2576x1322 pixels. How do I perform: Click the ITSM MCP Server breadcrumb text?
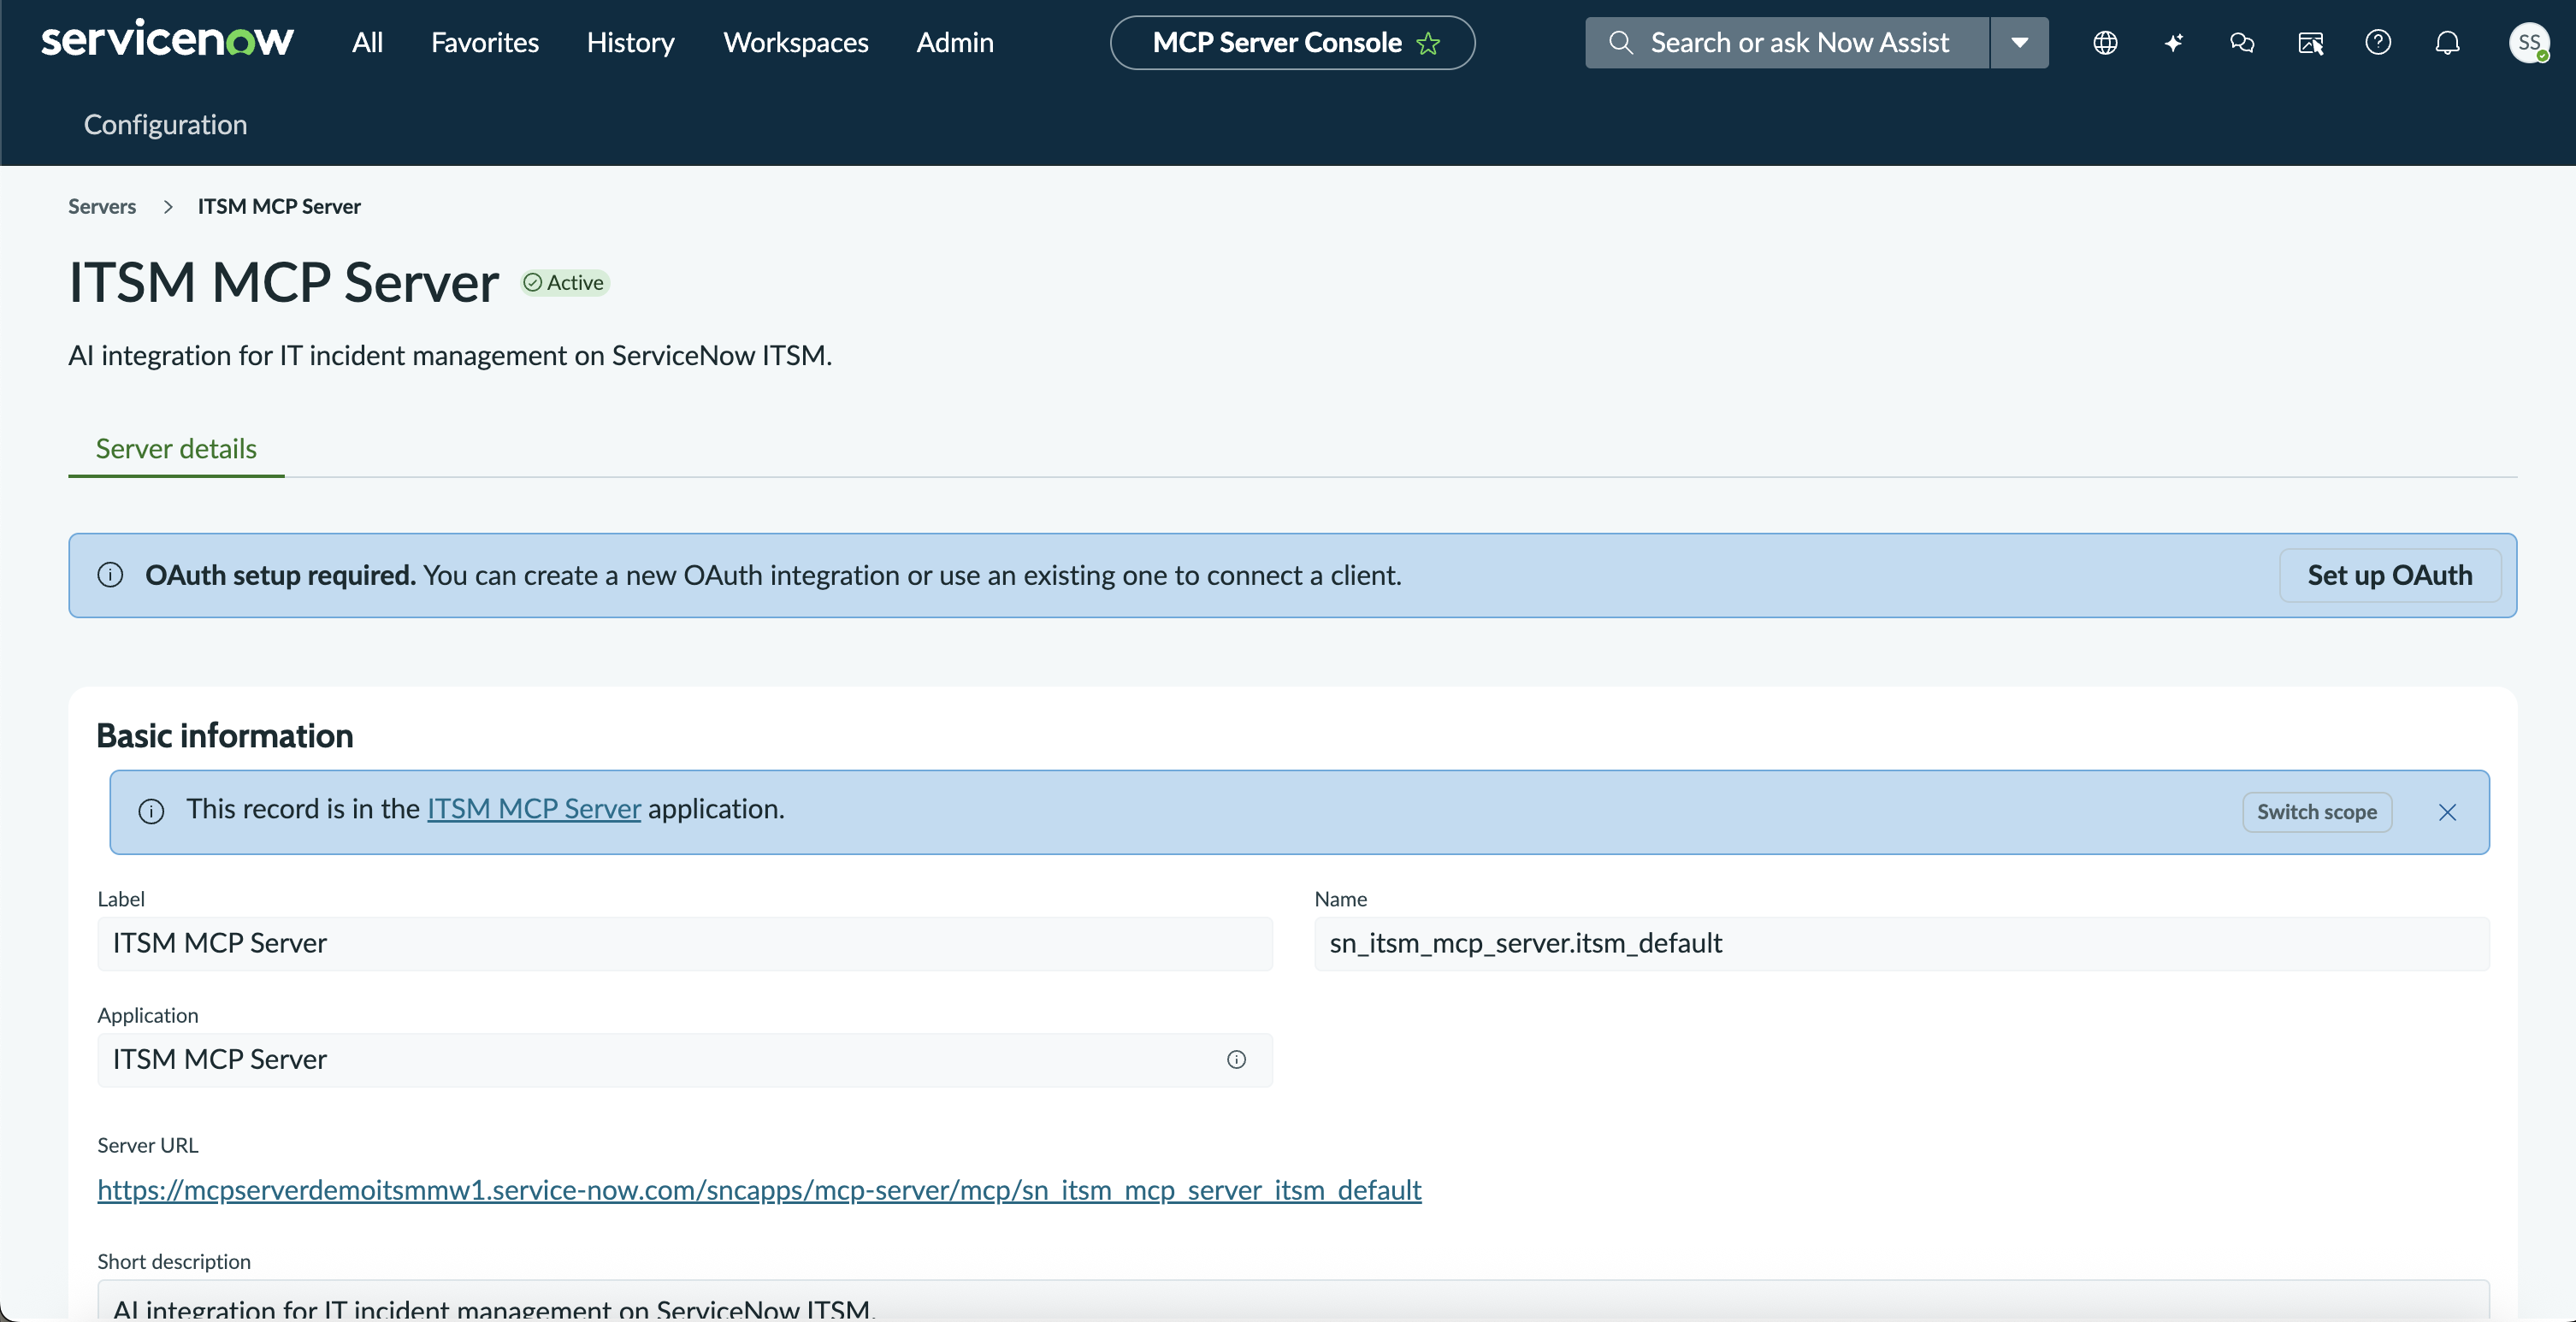click(x=279, y=206)
